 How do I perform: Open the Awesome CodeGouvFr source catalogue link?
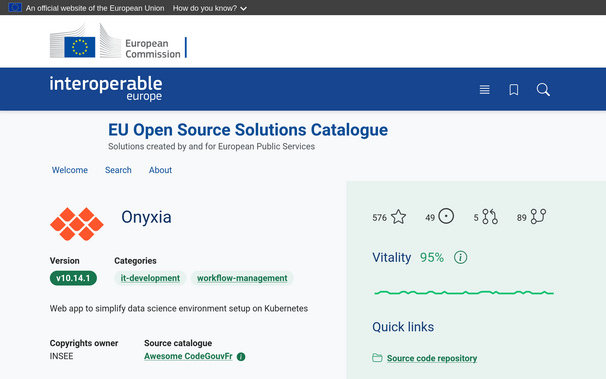188,356
